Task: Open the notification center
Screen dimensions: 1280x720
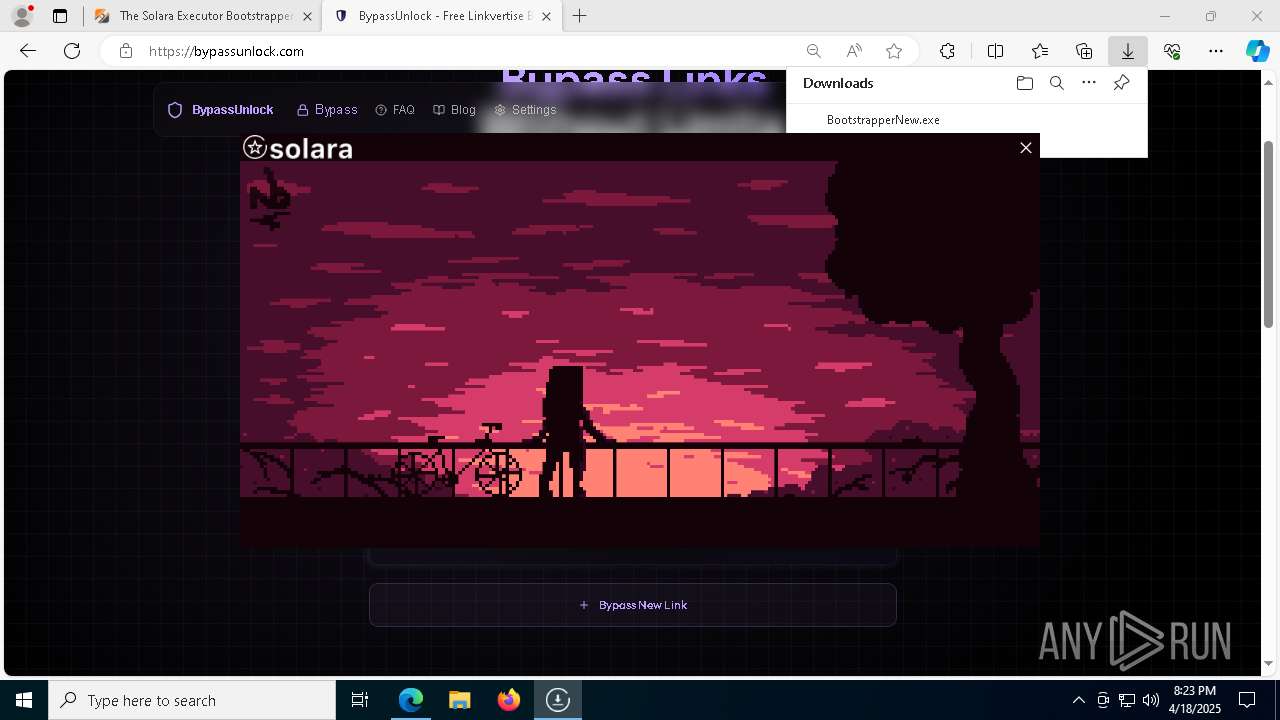Action: 1247,700
